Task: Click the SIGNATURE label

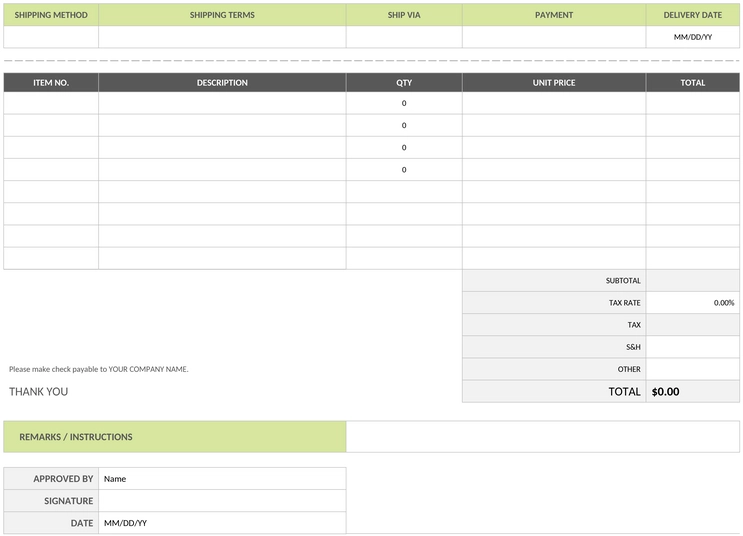Action: (68, 501)
